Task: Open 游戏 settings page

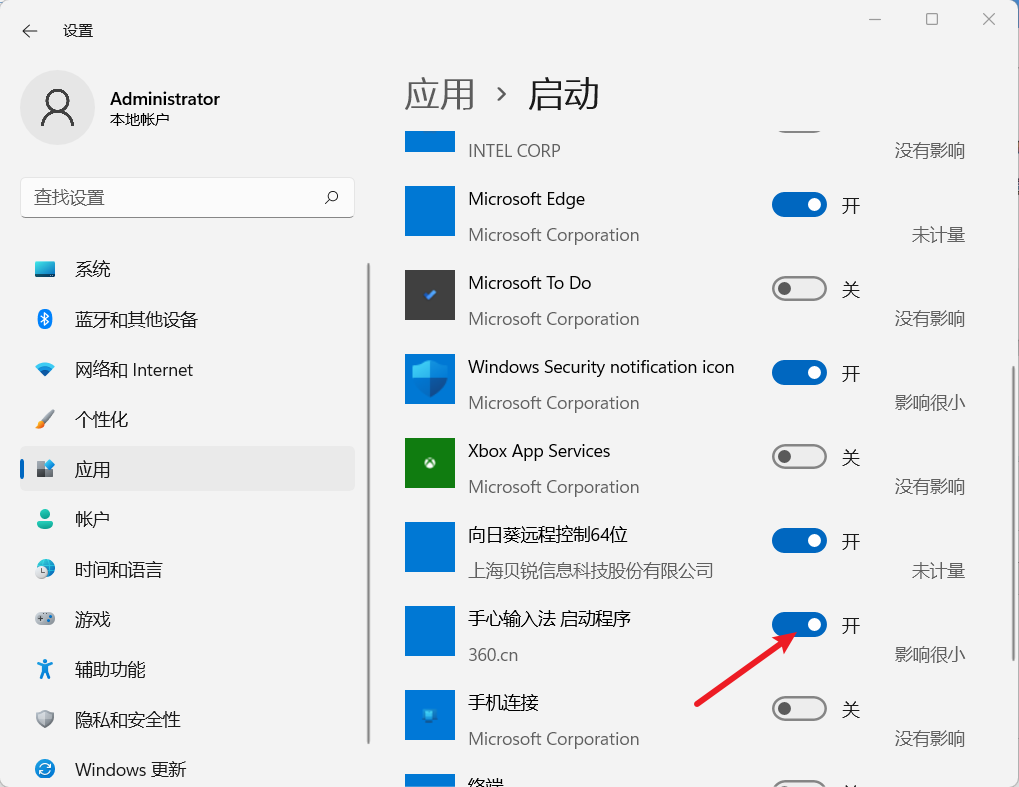Action: click(187, 619)
